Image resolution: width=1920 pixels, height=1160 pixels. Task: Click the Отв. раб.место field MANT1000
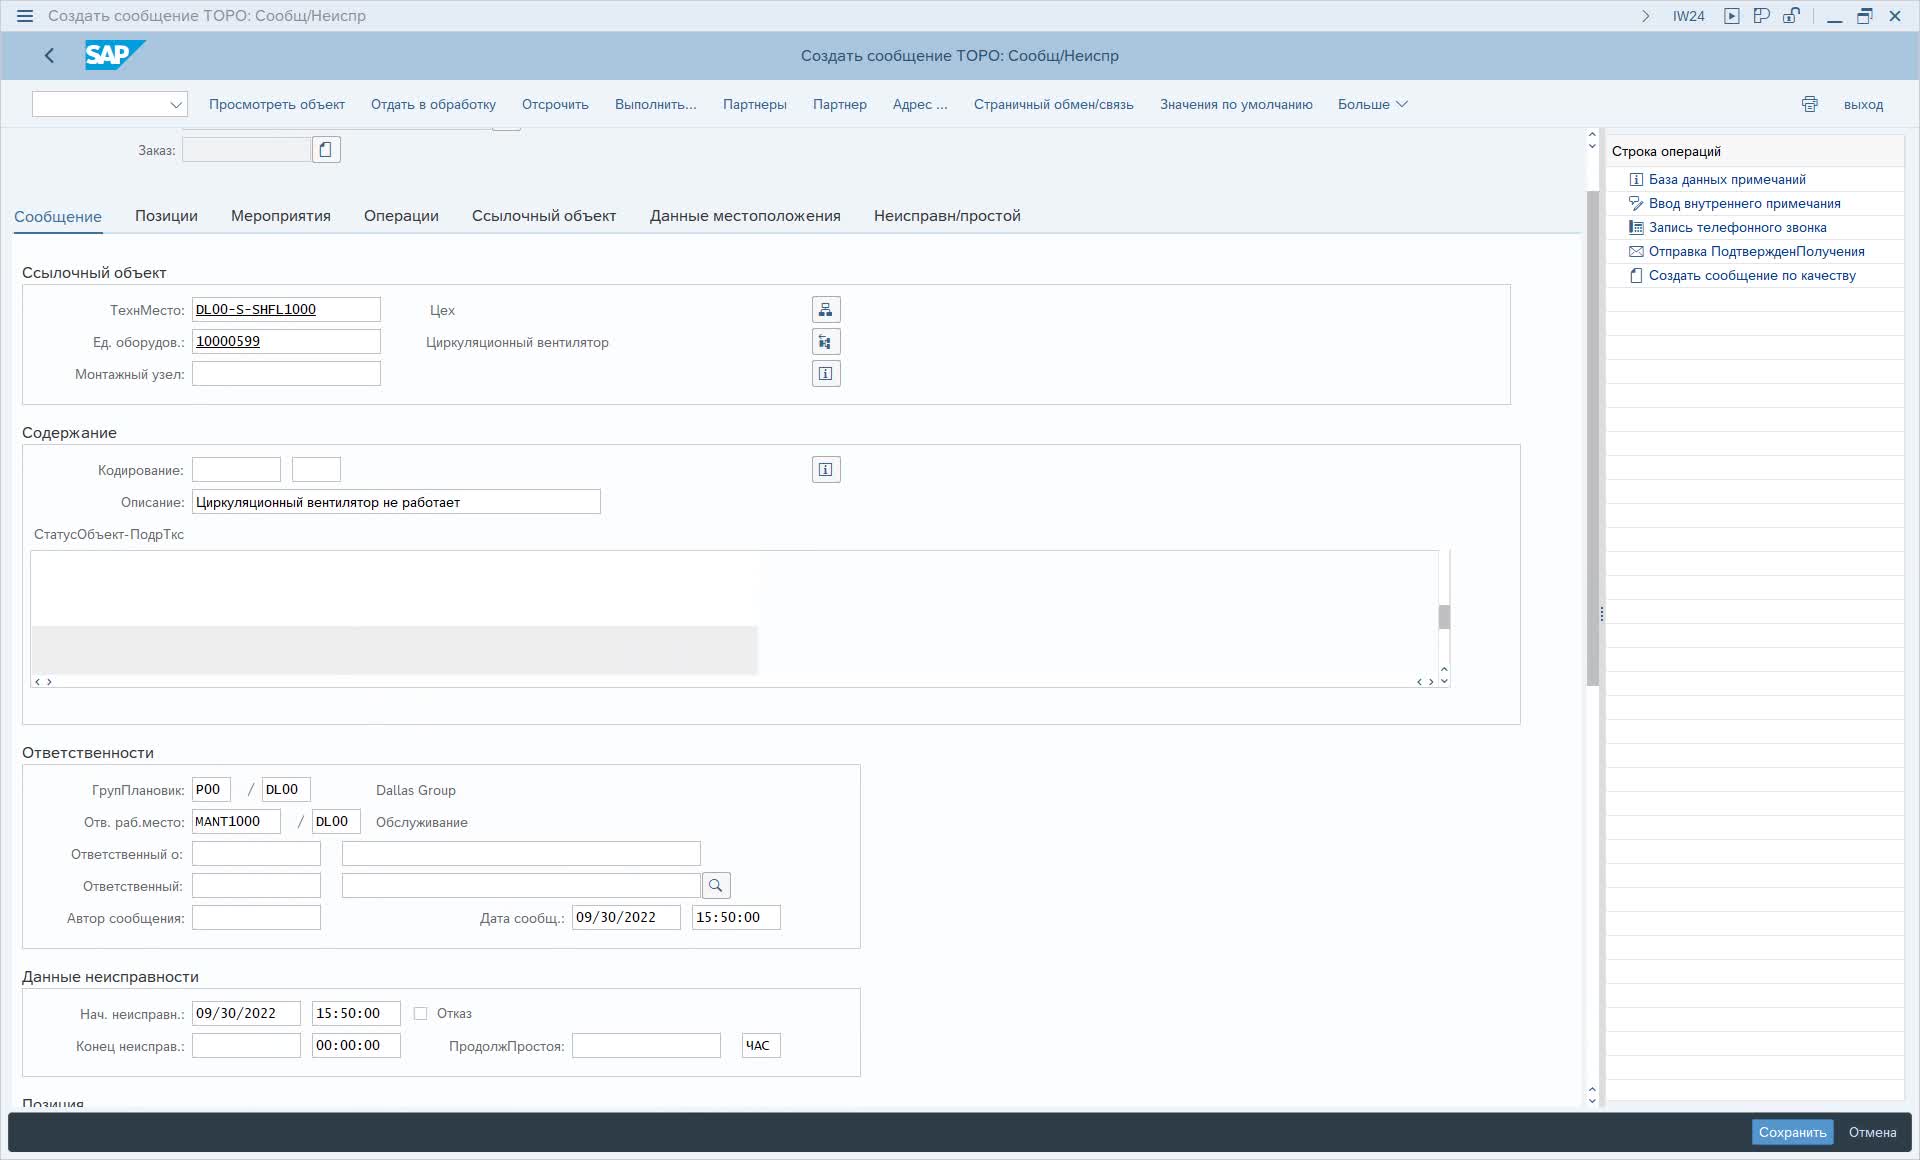tap(236, 822)
